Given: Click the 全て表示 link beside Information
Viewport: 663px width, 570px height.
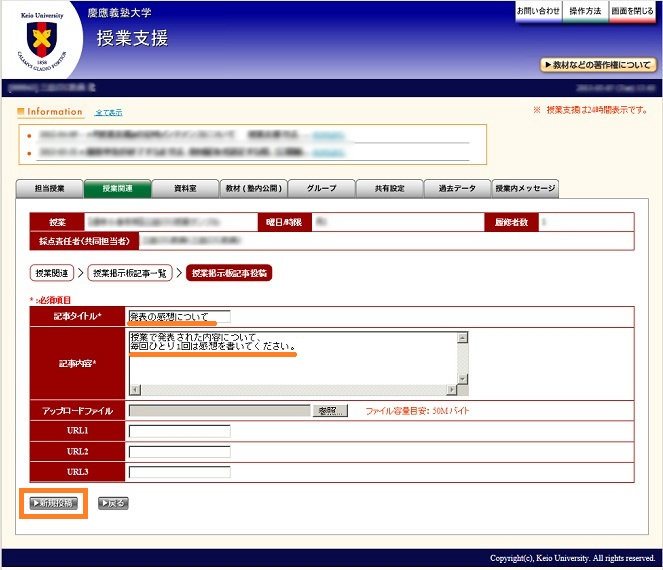Looking at the screenshot, I should tap(108, 112).
